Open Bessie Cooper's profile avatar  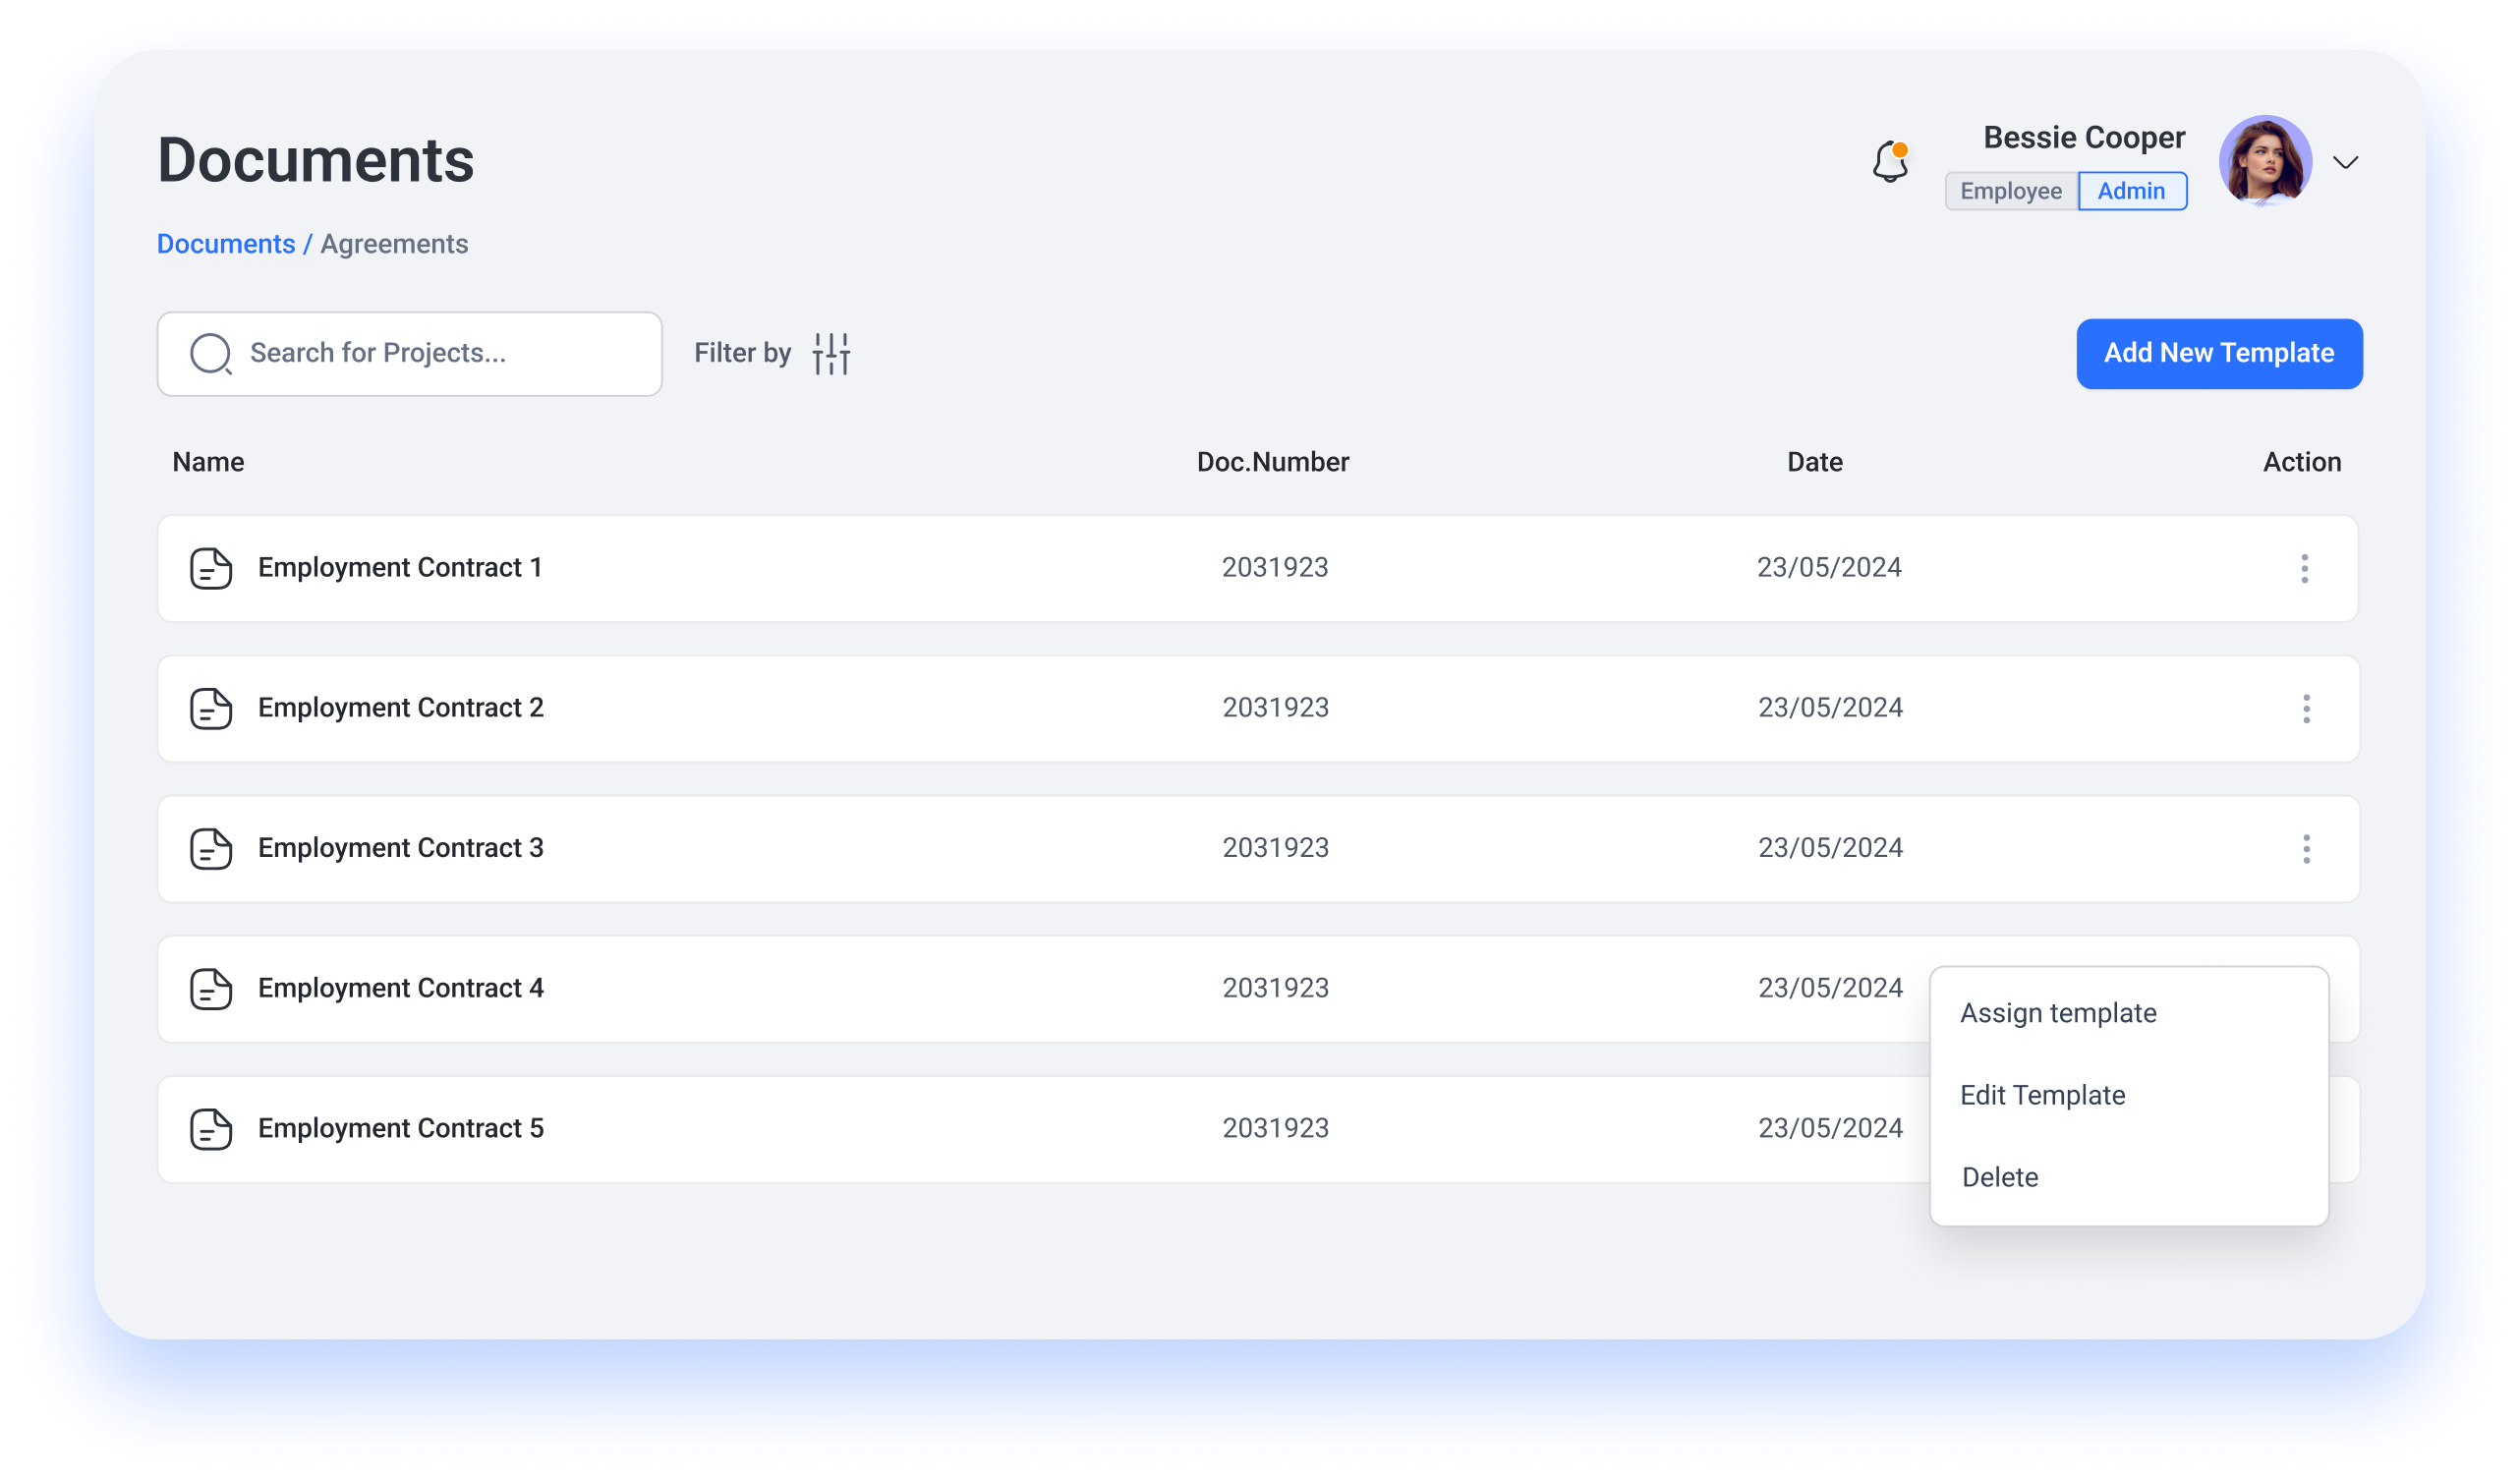tap(2265, 161)
